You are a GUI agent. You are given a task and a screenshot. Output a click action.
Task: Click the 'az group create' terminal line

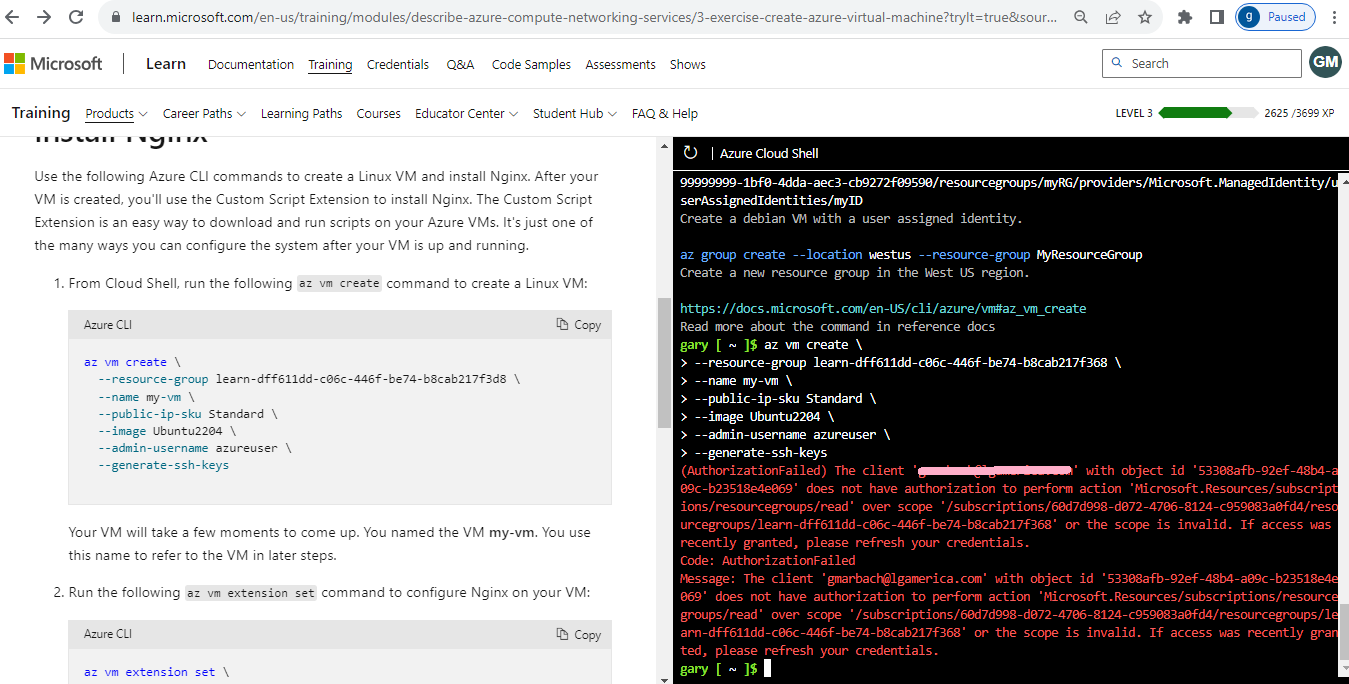click(911, 255)
